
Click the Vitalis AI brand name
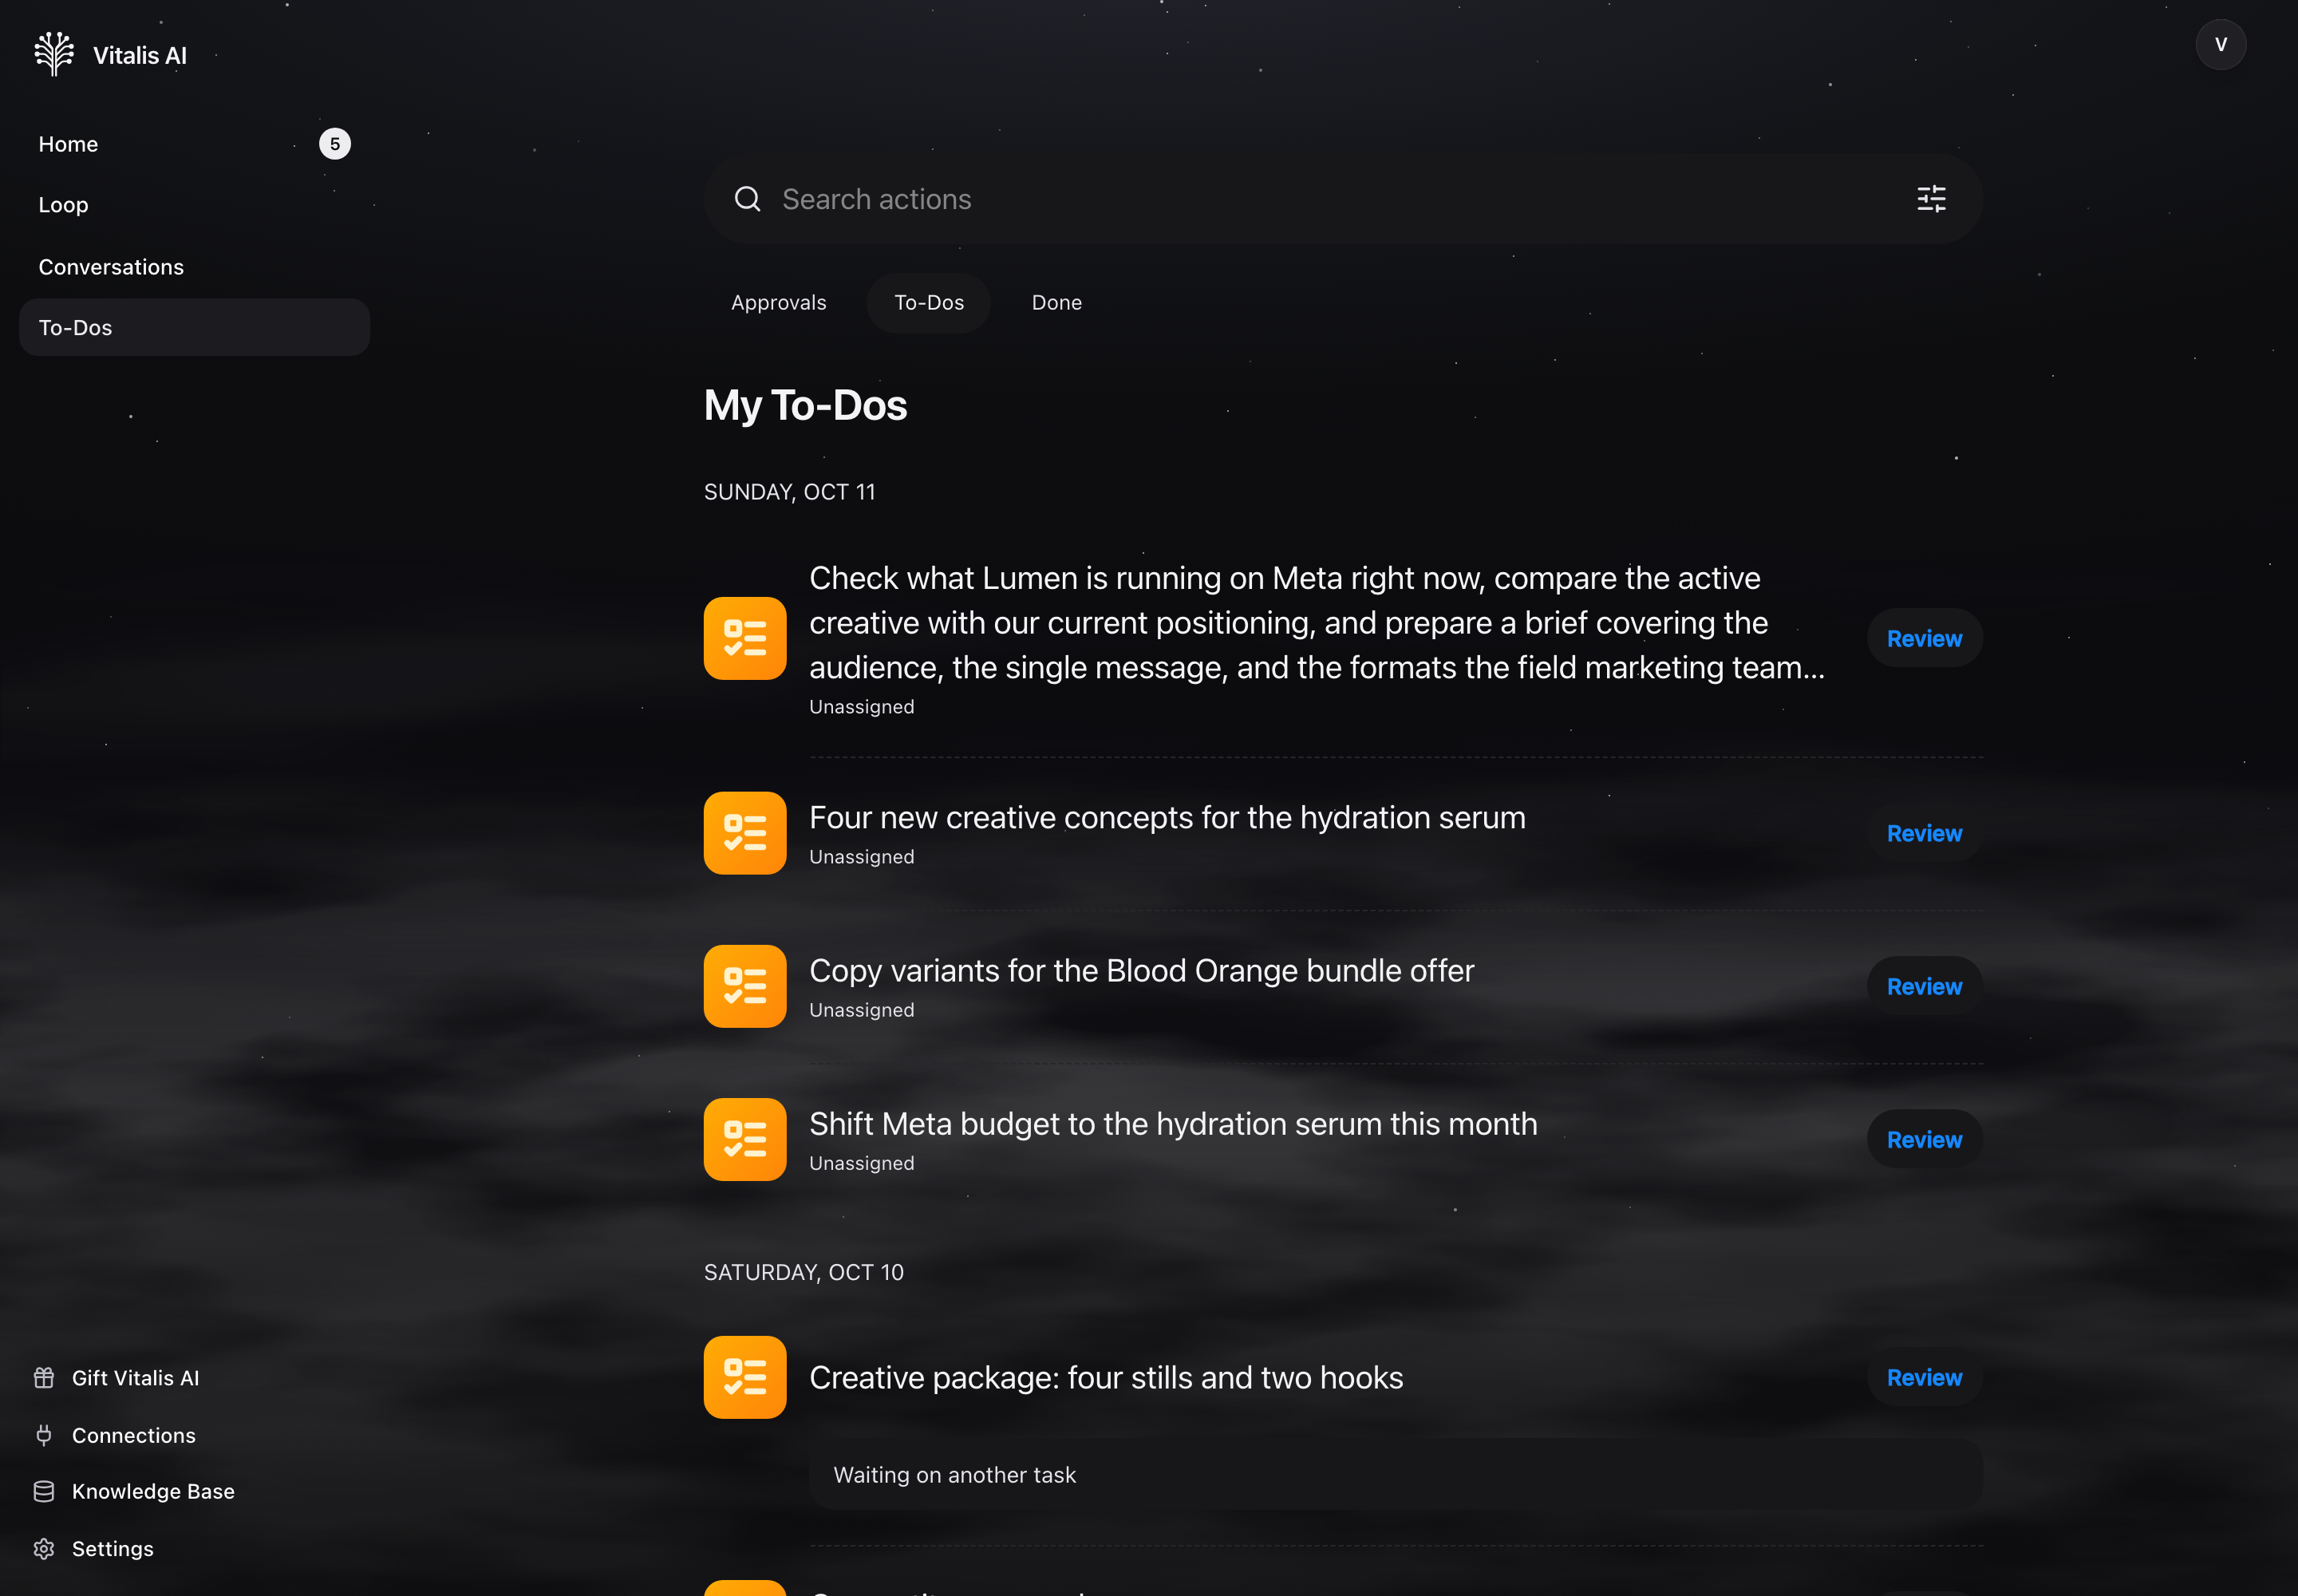coord(140,56)
